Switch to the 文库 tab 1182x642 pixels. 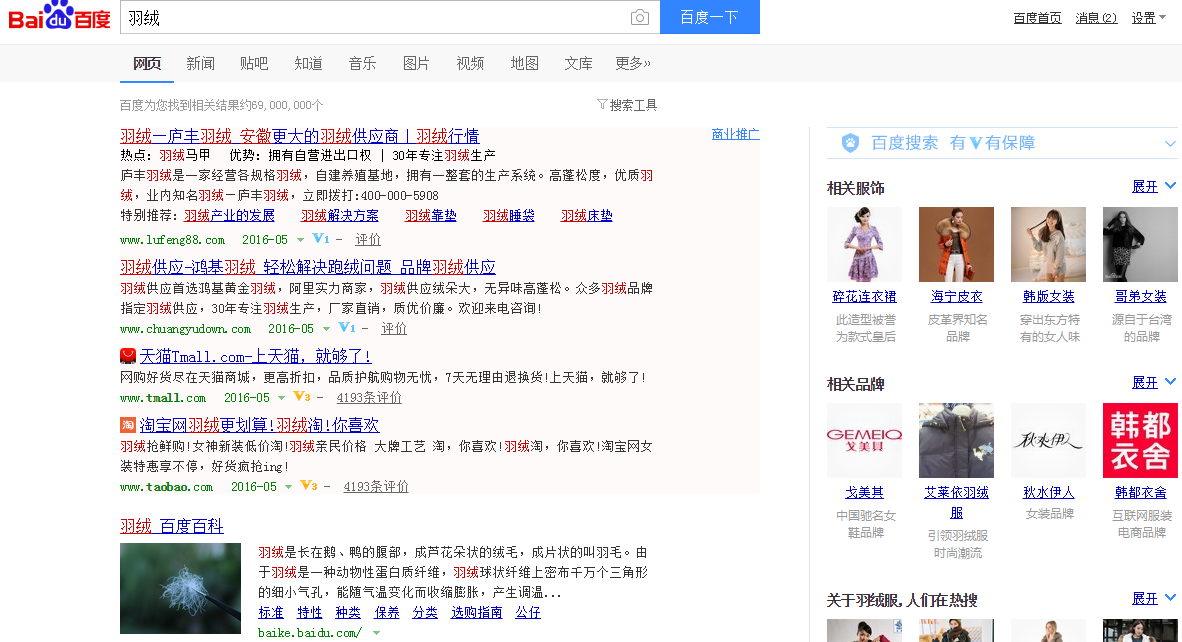click(578, 63)
